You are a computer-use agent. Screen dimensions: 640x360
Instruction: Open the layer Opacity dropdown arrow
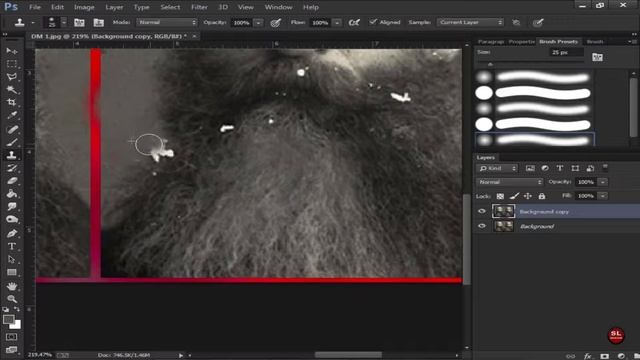coord(603,182)
